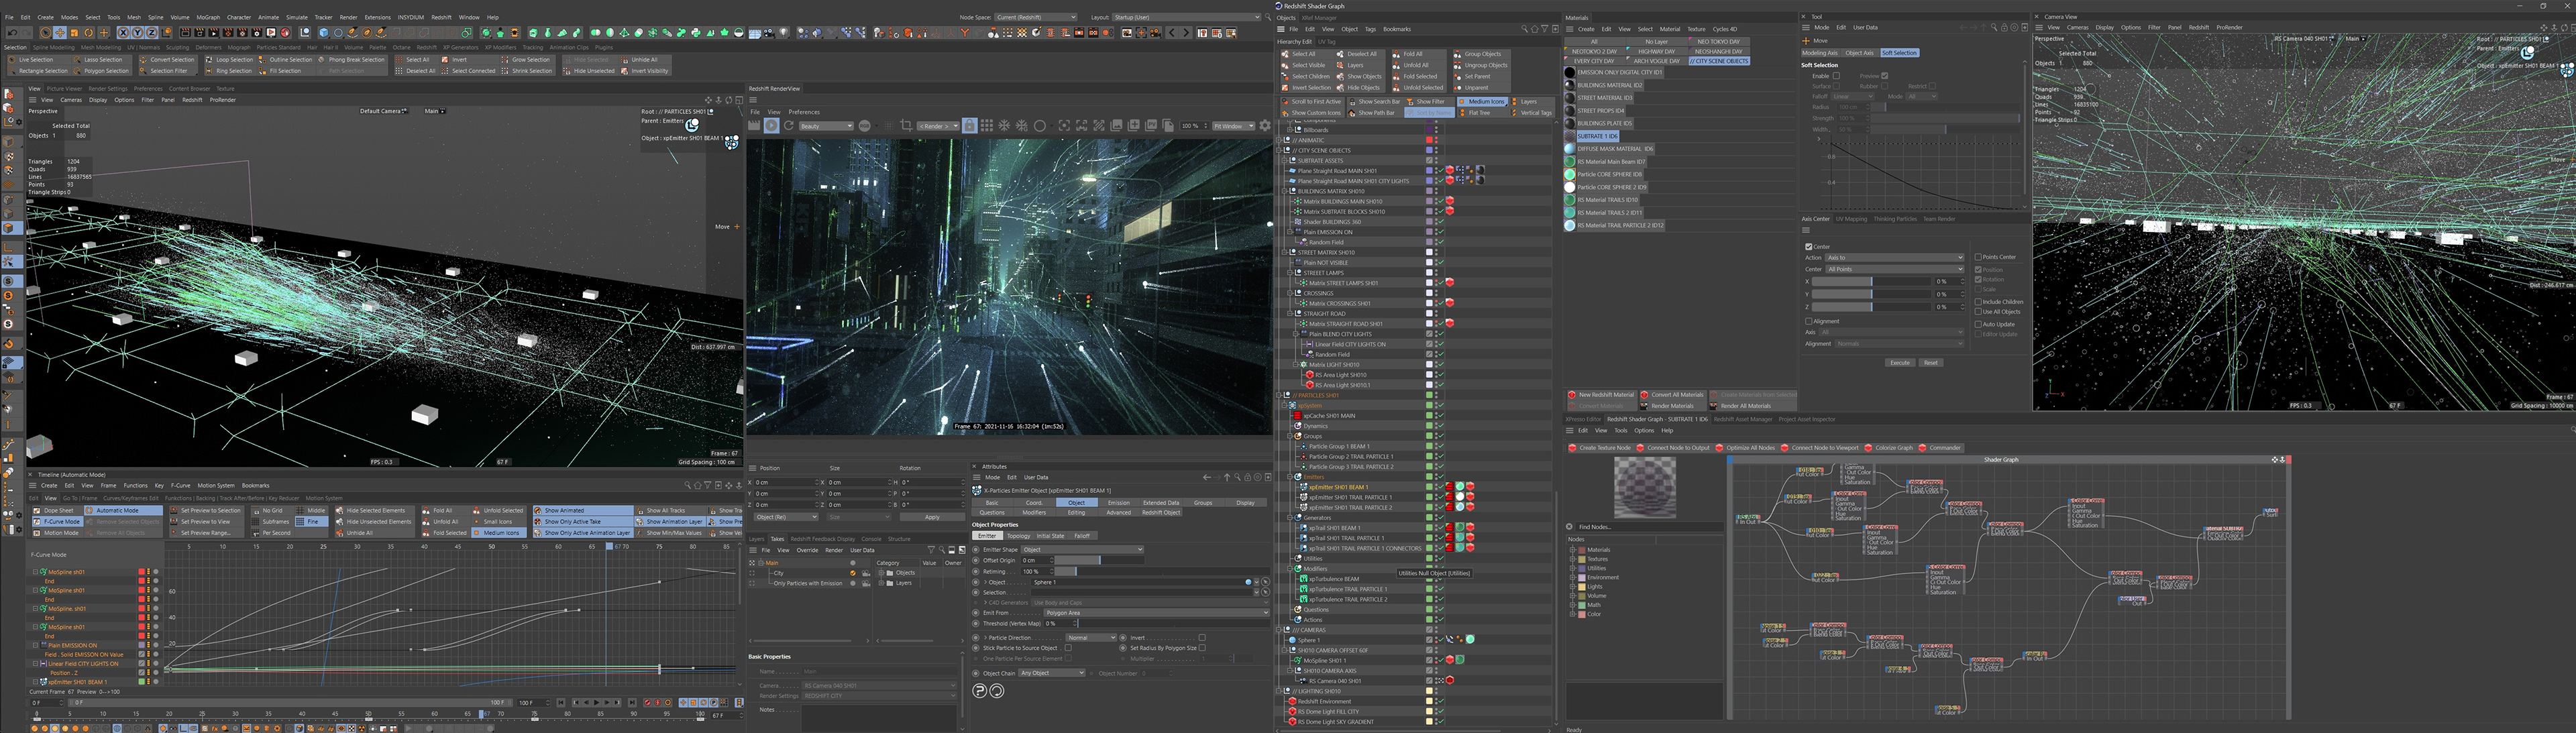Open RenderView settings gear icon
Viewport: 2576px width, 733px height.
point(1265,126)
